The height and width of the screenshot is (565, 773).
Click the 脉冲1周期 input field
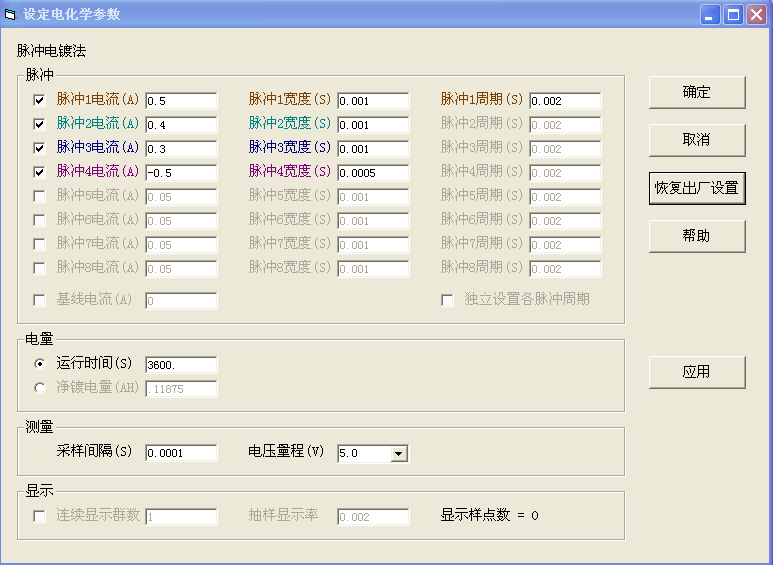565,101
